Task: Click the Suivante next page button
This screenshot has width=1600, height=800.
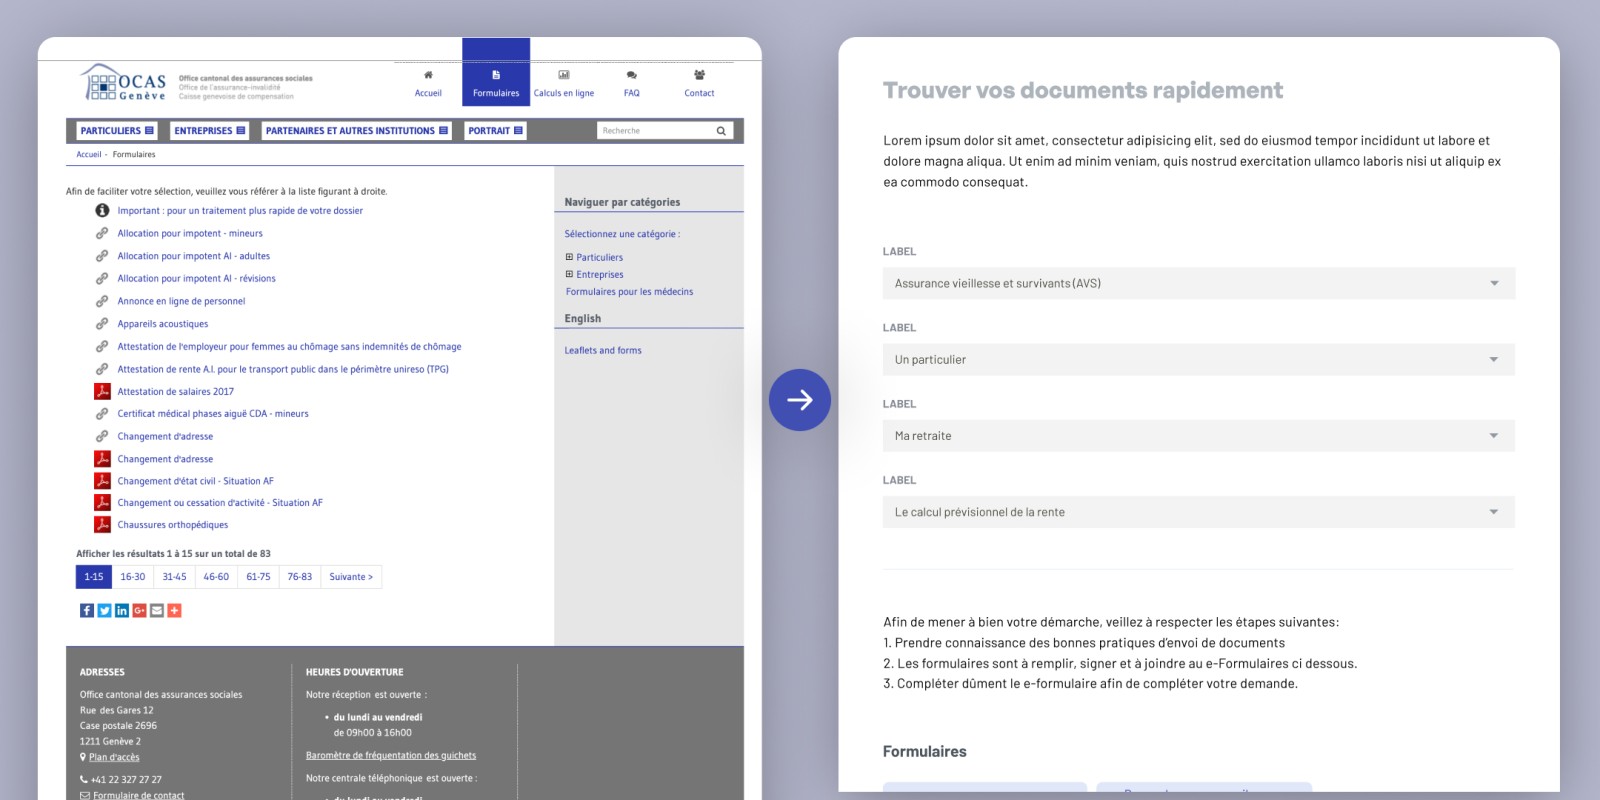Action: [x=351, y=577]
